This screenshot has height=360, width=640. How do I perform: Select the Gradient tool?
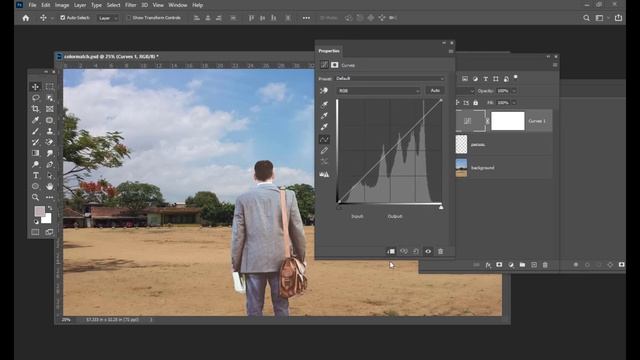click(x=36, y=153)
